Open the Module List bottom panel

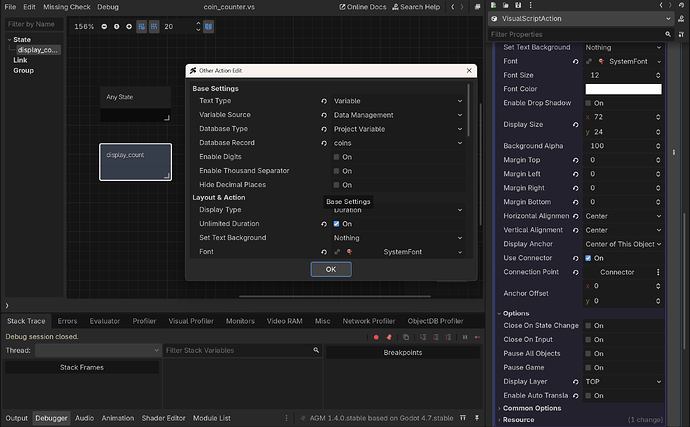(212, 418)
